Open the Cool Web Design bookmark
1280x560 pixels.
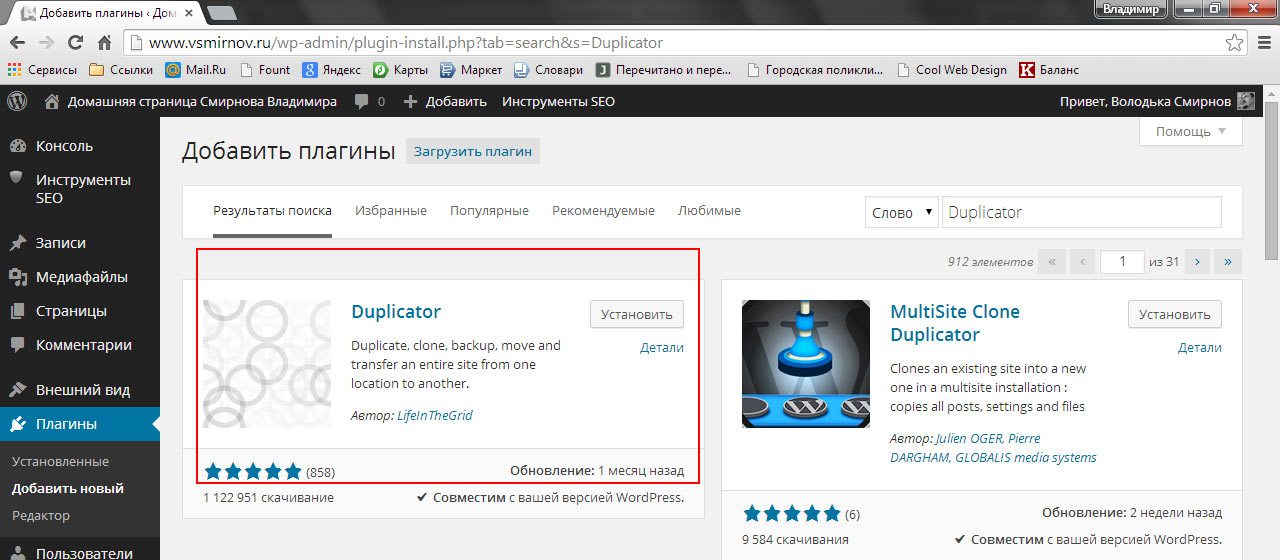click(x=952, y=70)
